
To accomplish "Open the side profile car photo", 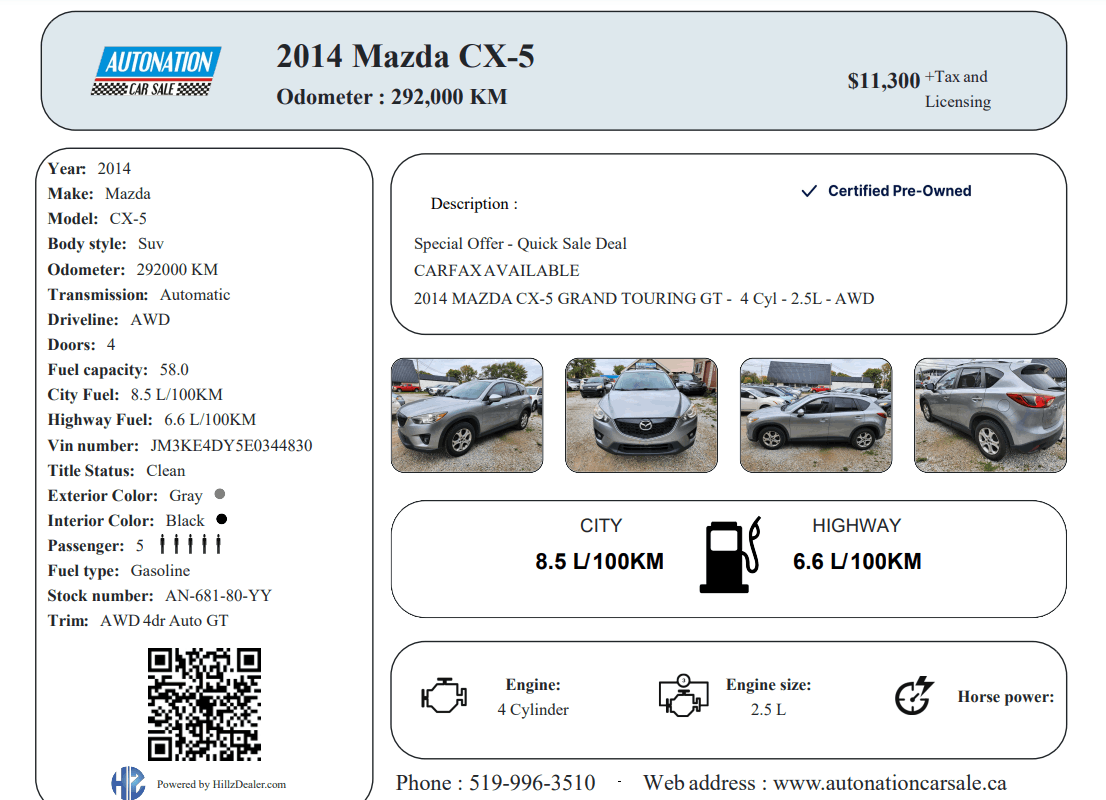I will coord(816,415).
